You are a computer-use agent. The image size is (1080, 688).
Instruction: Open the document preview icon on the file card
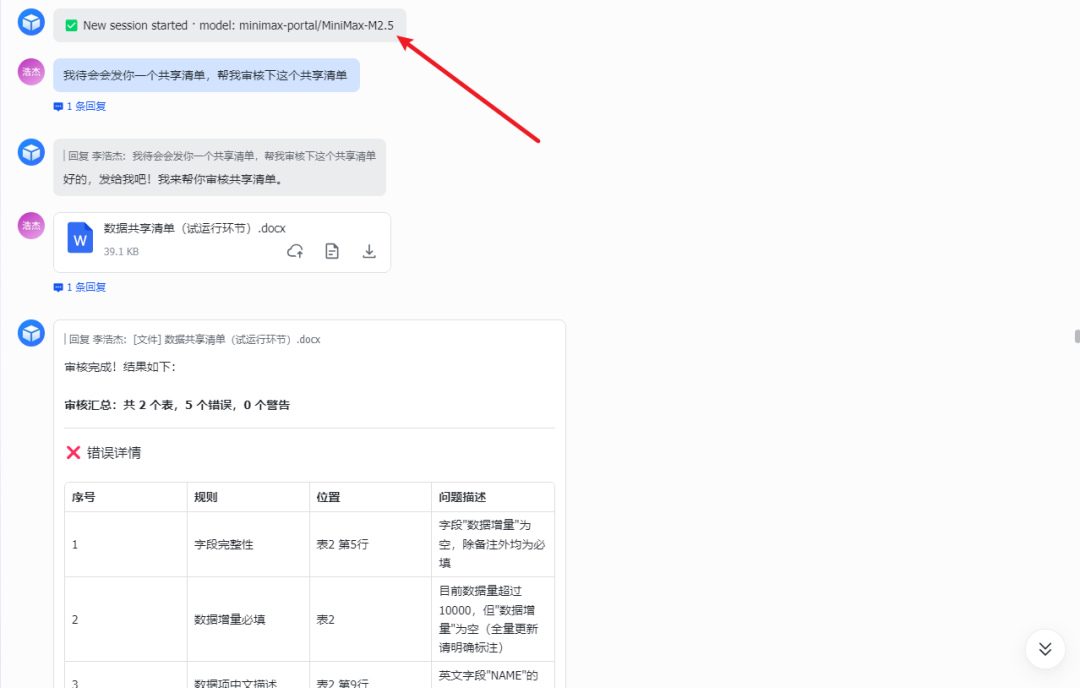pos(331,251)
